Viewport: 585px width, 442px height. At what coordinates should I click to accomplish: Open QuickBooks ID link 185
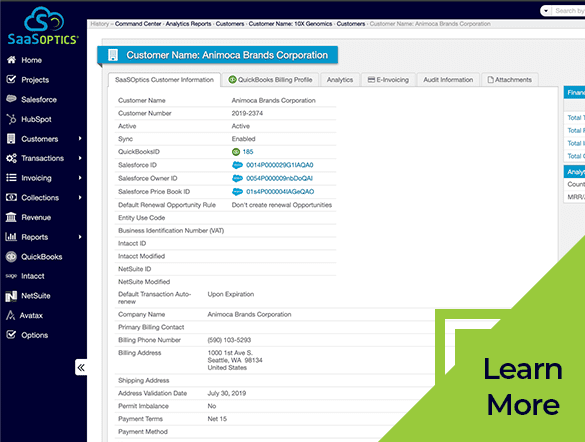pos(248,152)
